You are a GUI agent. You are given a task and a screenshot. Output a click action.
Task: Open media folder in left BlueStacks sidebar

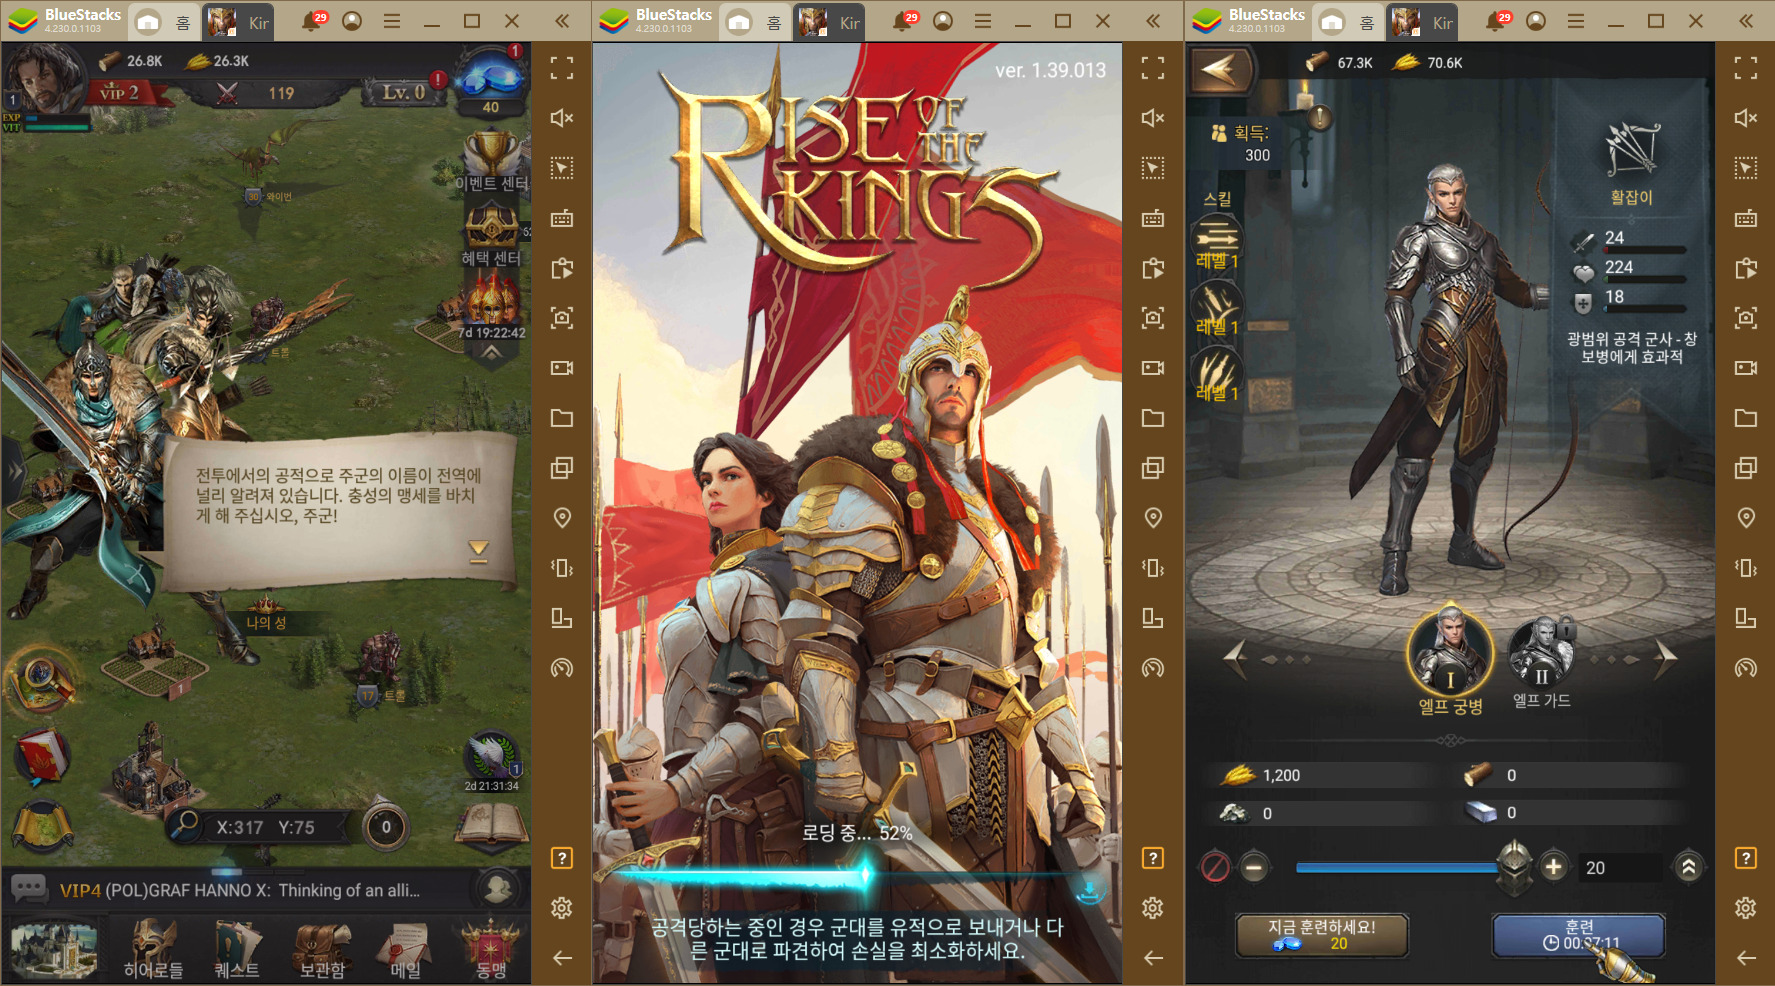coord(562,418)
